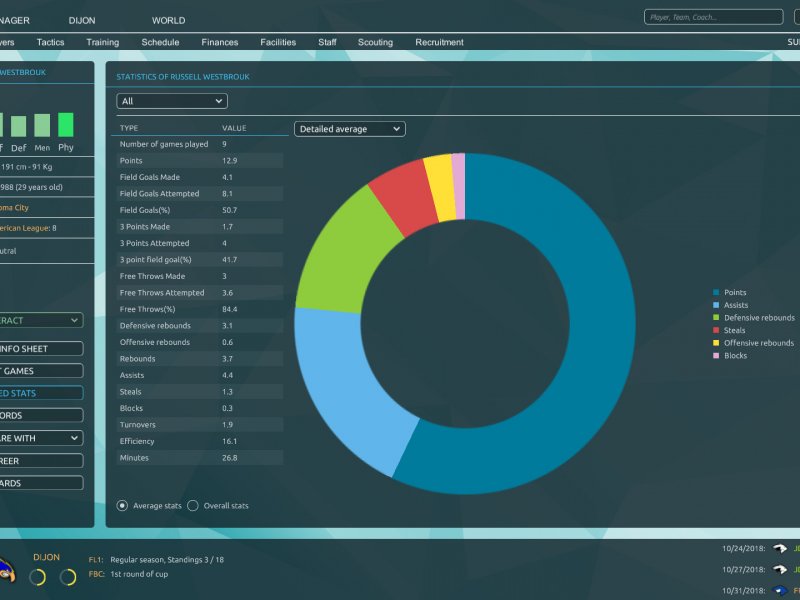800x600 pixels.
Task: Click the 3 Points Made row
Action: pos(200,227)
